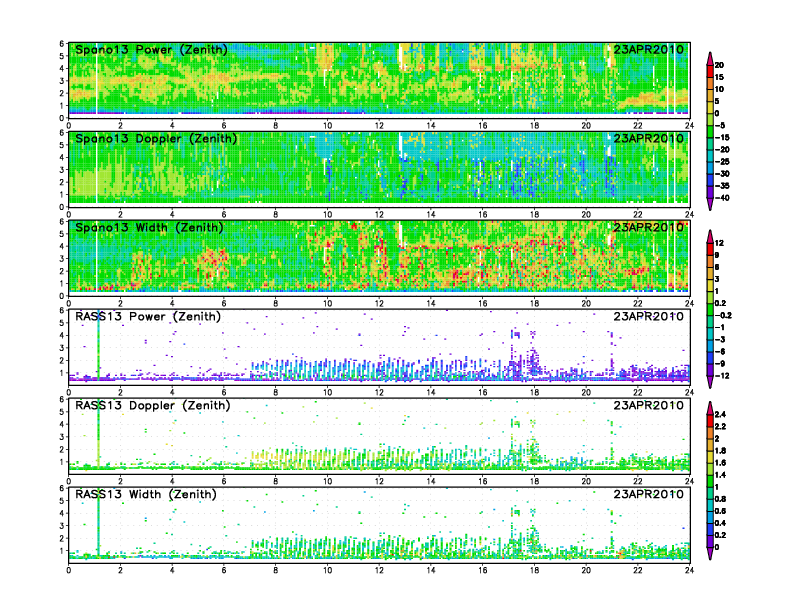792x612 pixels.
Task: Click the RASS13 Width scatter plot
Action: click(x=379, y=525)
